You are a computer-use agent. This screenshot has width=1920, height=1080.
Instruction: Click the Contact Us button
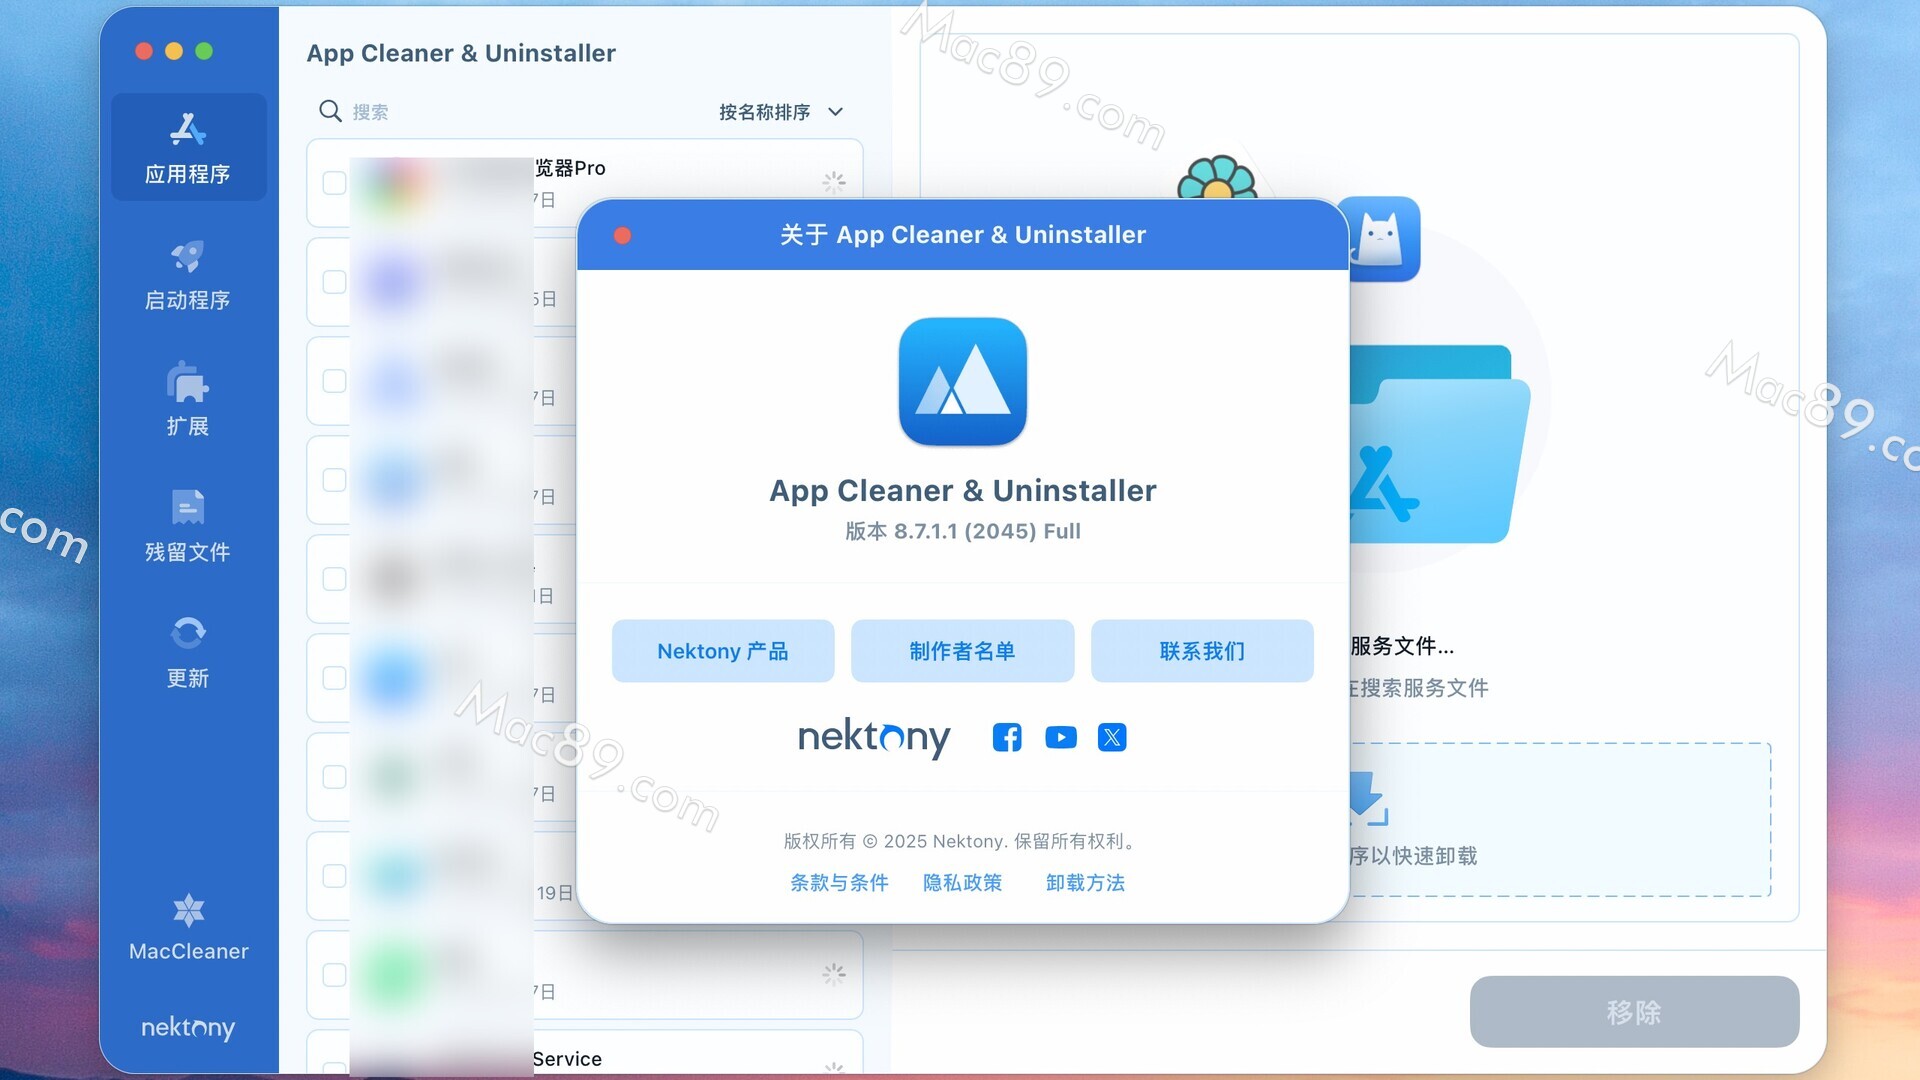coord(1202,651)
